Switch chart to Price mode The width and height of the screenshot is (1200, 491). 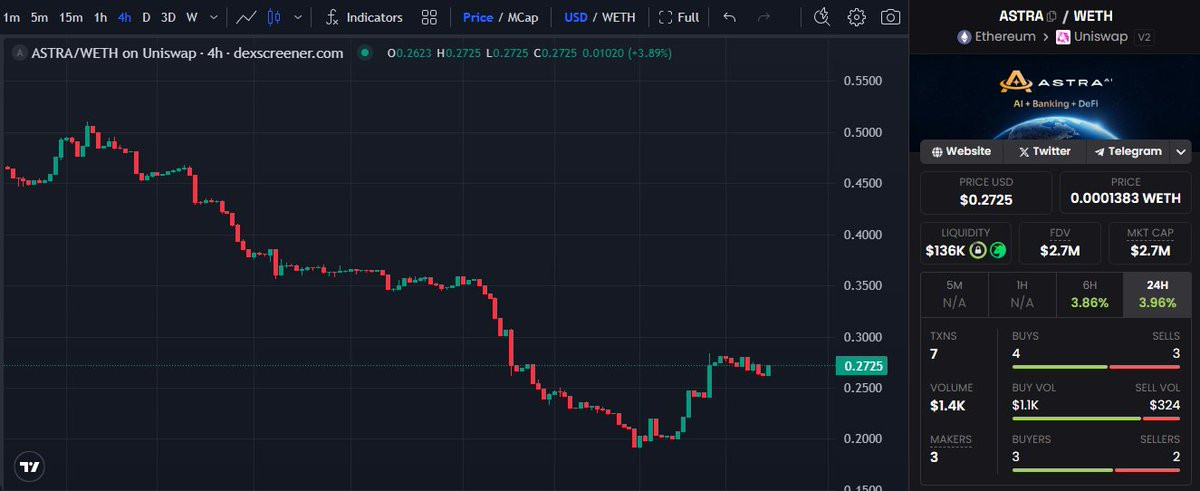(x=478, y=17)
